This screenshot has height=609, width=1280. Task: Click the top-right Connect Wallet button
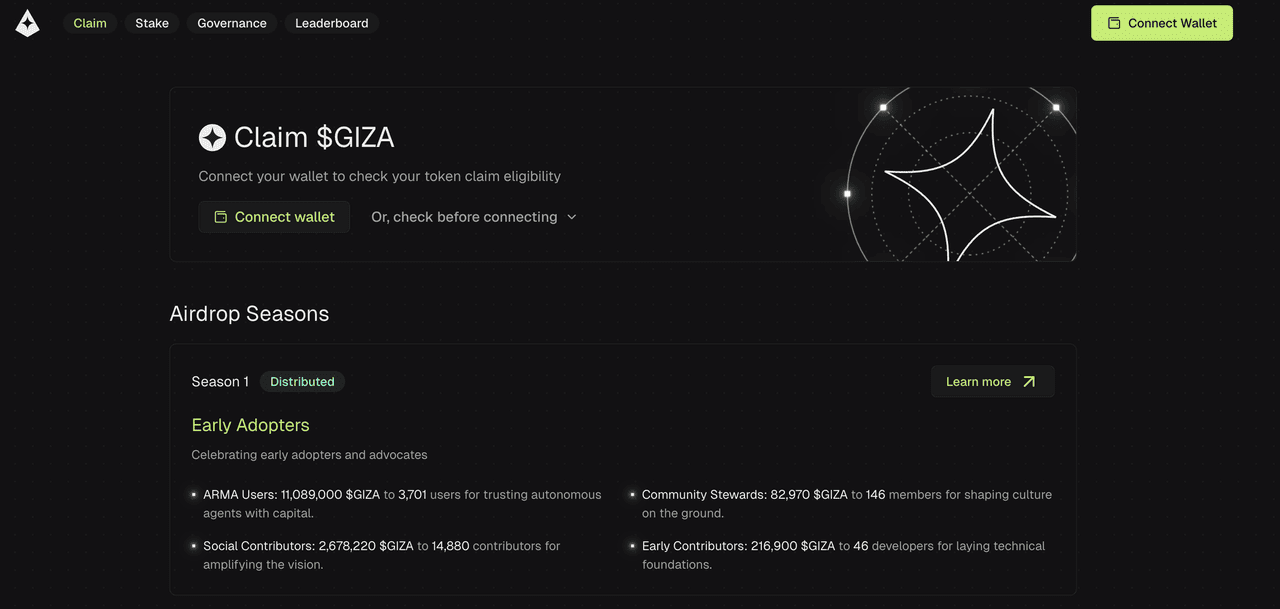(1162, 23)
